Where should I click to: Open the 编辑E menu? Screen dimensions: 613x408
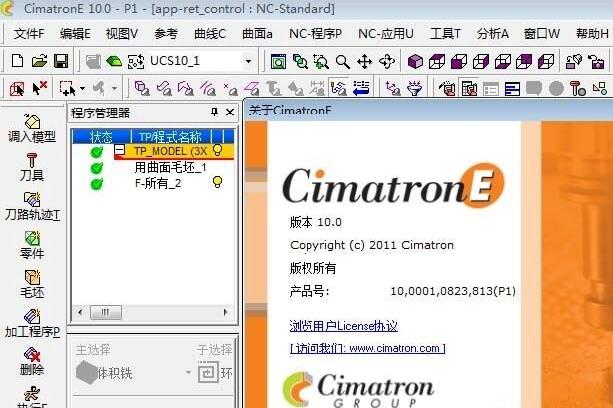75,34
